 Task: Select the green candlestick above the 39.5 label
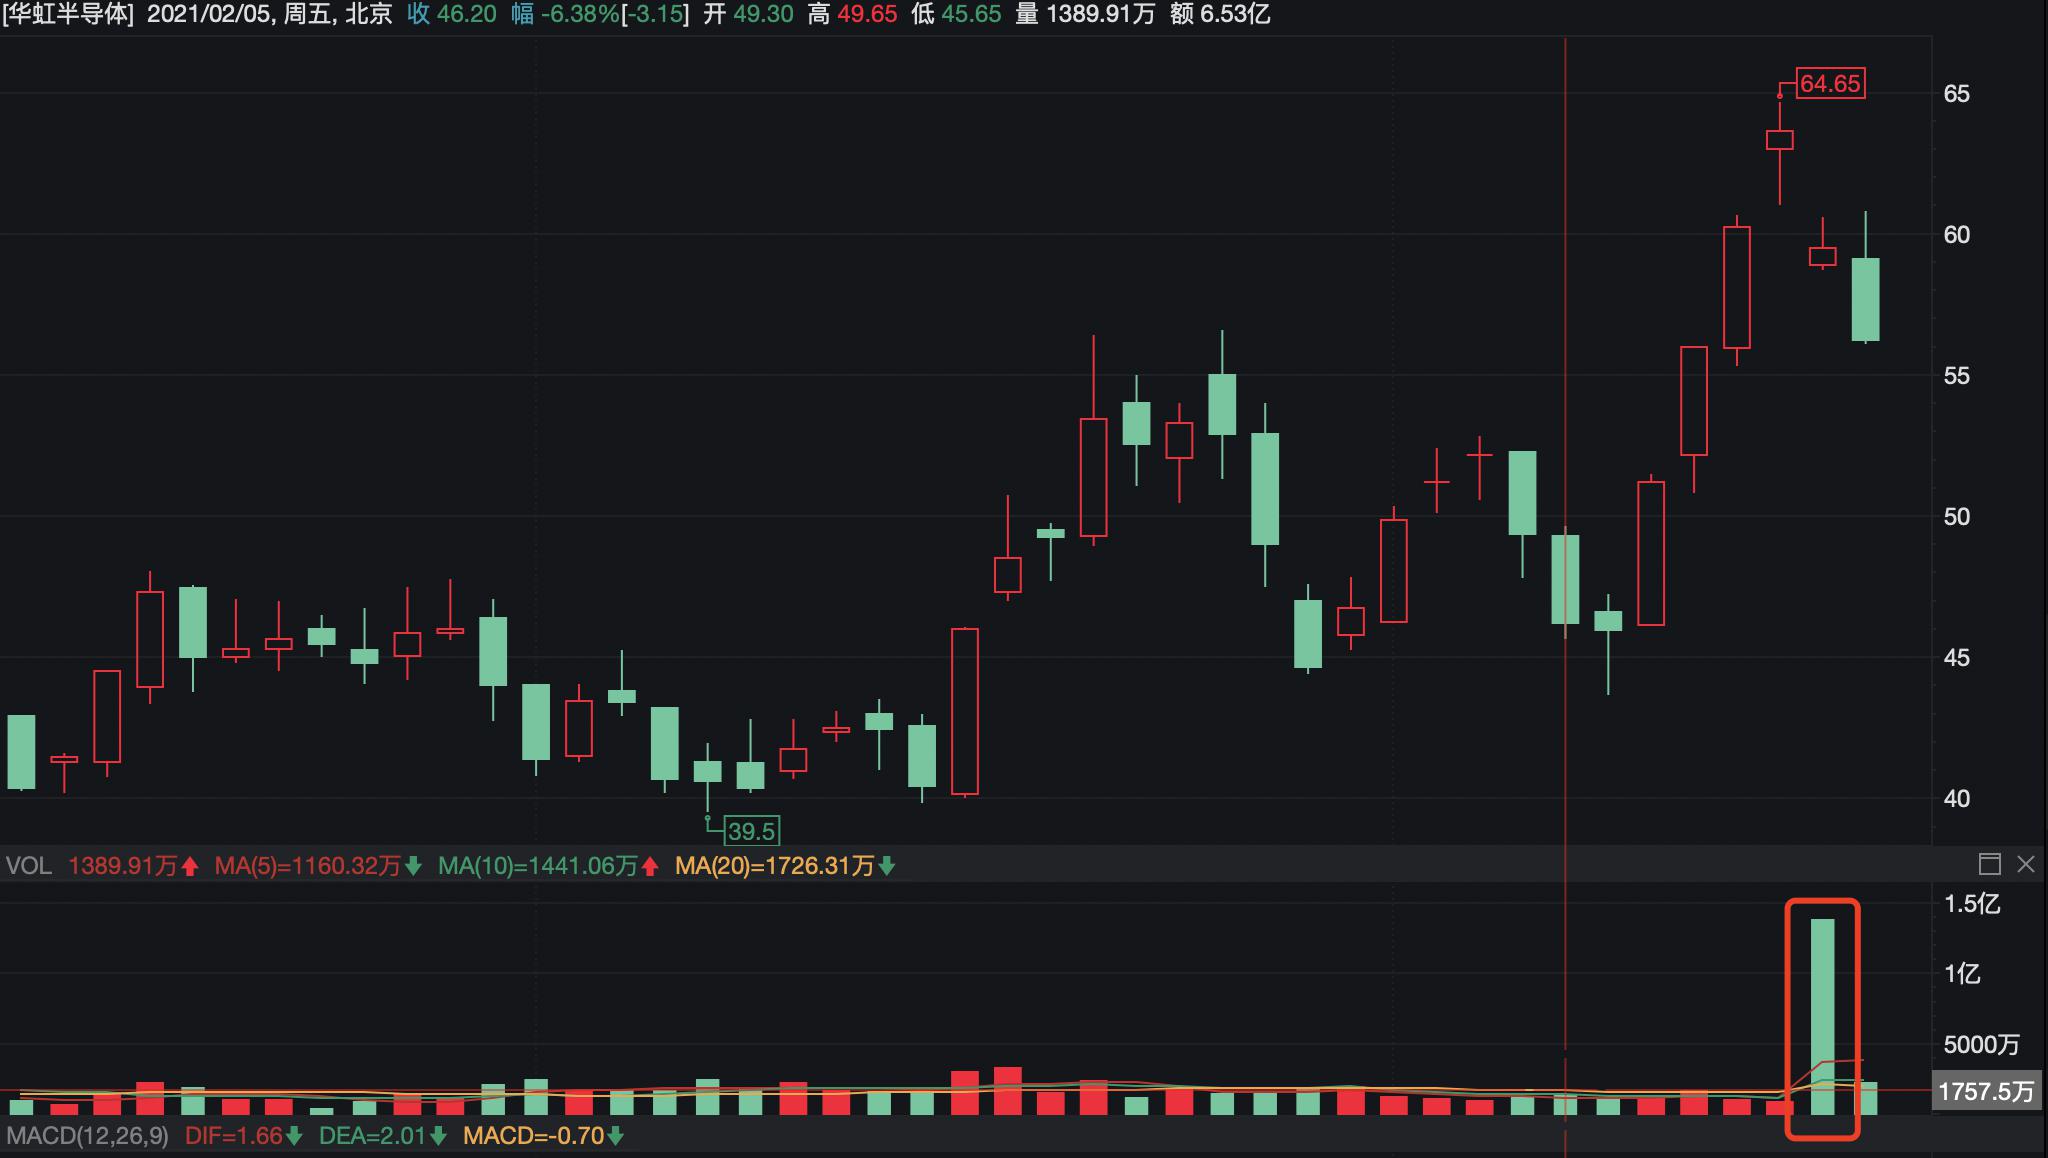(x=708, y=771)
